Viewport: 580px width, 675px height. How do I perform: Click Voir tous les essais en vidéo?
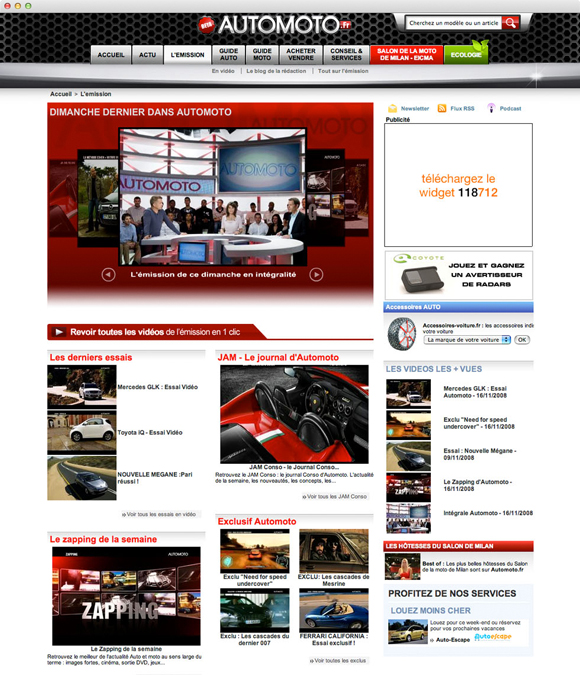click(159, 514)
